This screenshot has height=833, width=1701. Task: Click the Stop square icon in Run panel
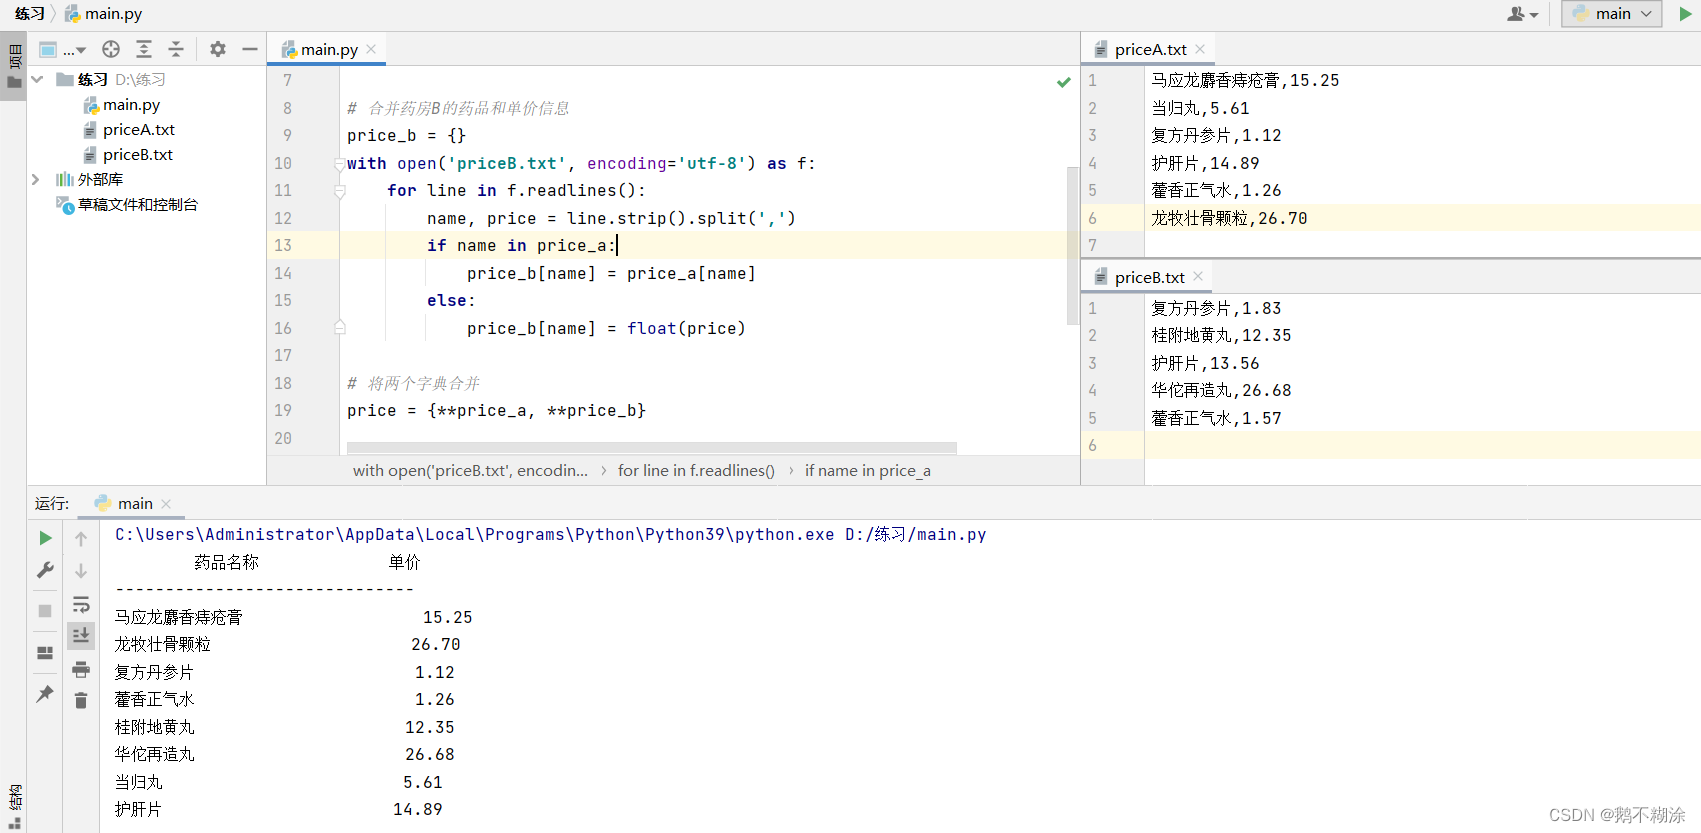[45, 611]
